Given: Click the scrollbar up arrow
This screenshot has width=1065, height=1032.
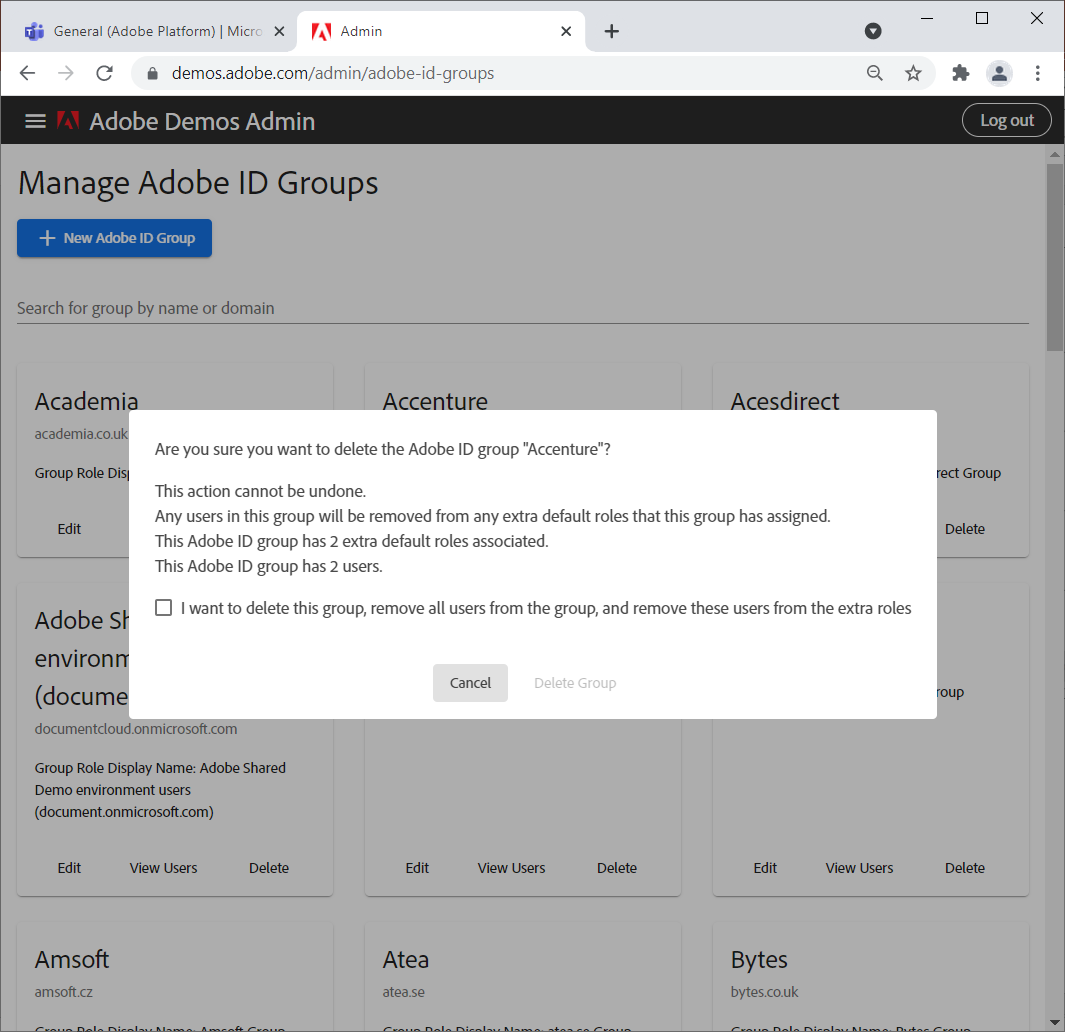Looking at the screenshot, I should tap(1054, 154).
